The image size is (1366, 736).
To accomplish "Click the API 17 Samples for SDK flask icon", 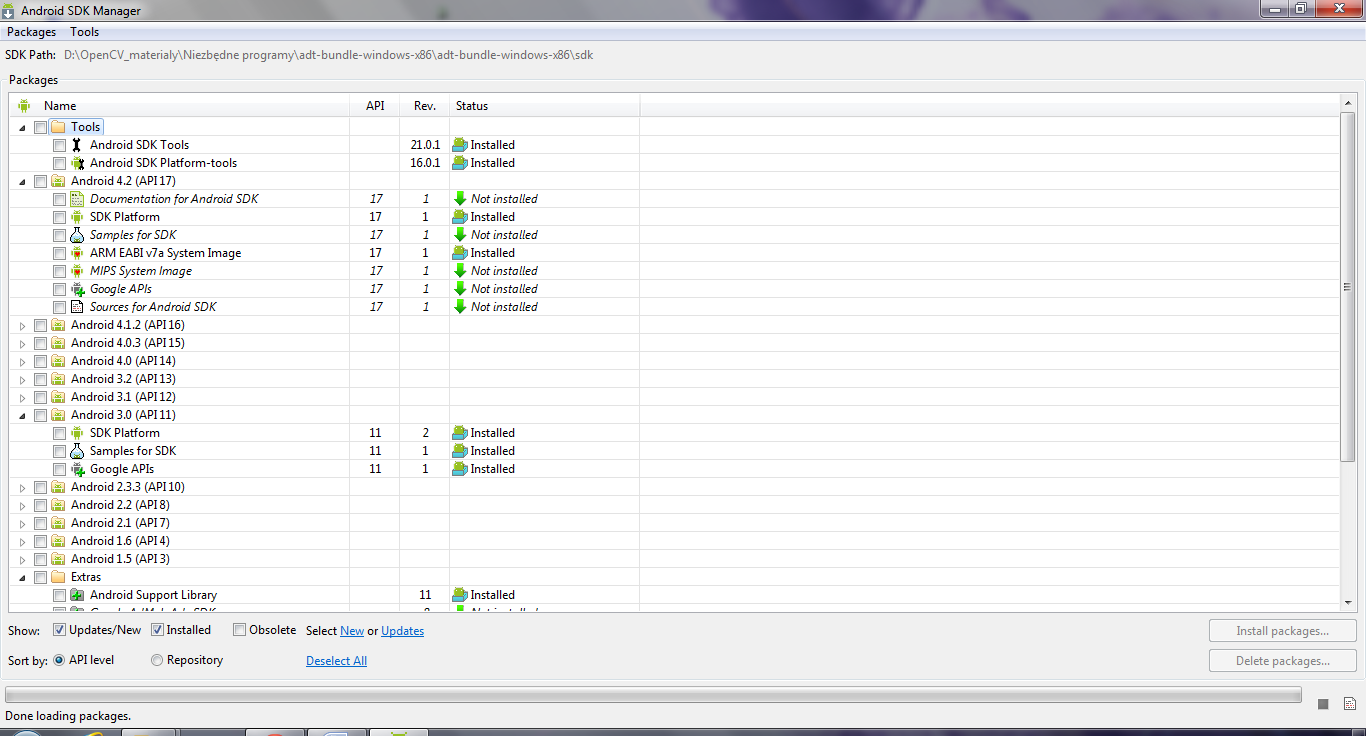I will click(77, 235).
